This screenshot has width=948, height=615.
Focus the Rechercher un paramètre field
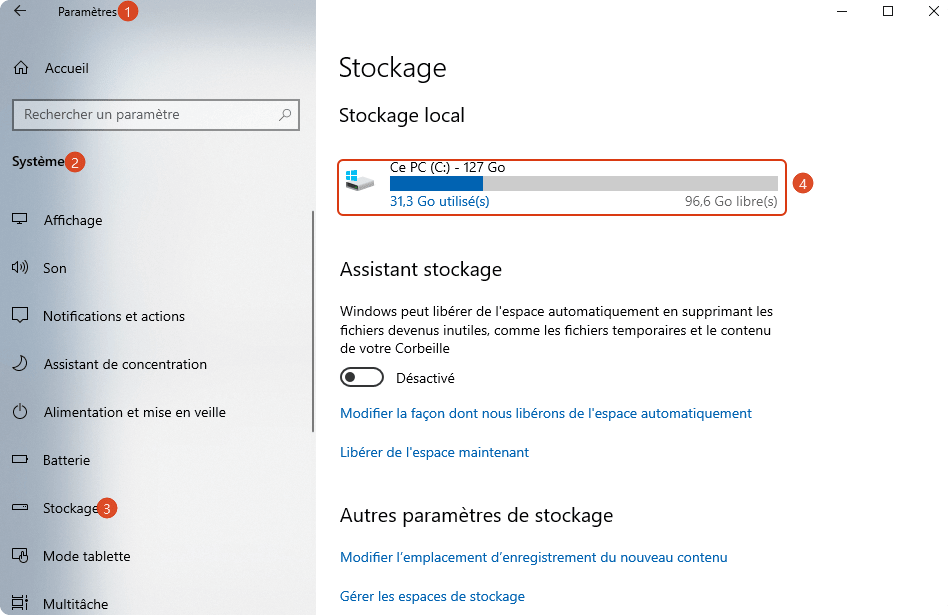click(155, 114)
